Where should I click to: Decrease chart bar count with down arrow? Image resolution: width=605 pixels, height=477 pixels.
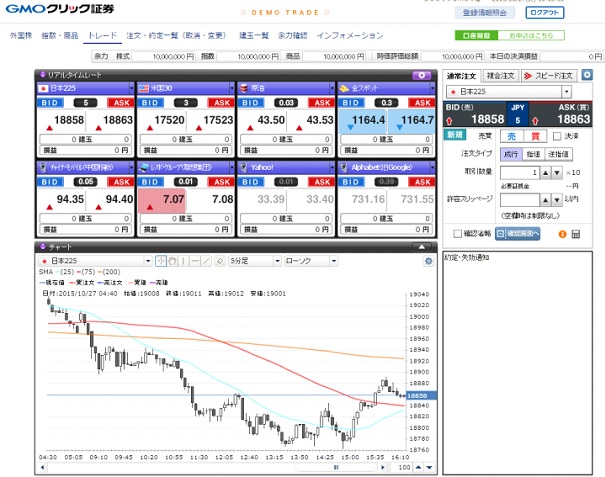coord(429,467)
